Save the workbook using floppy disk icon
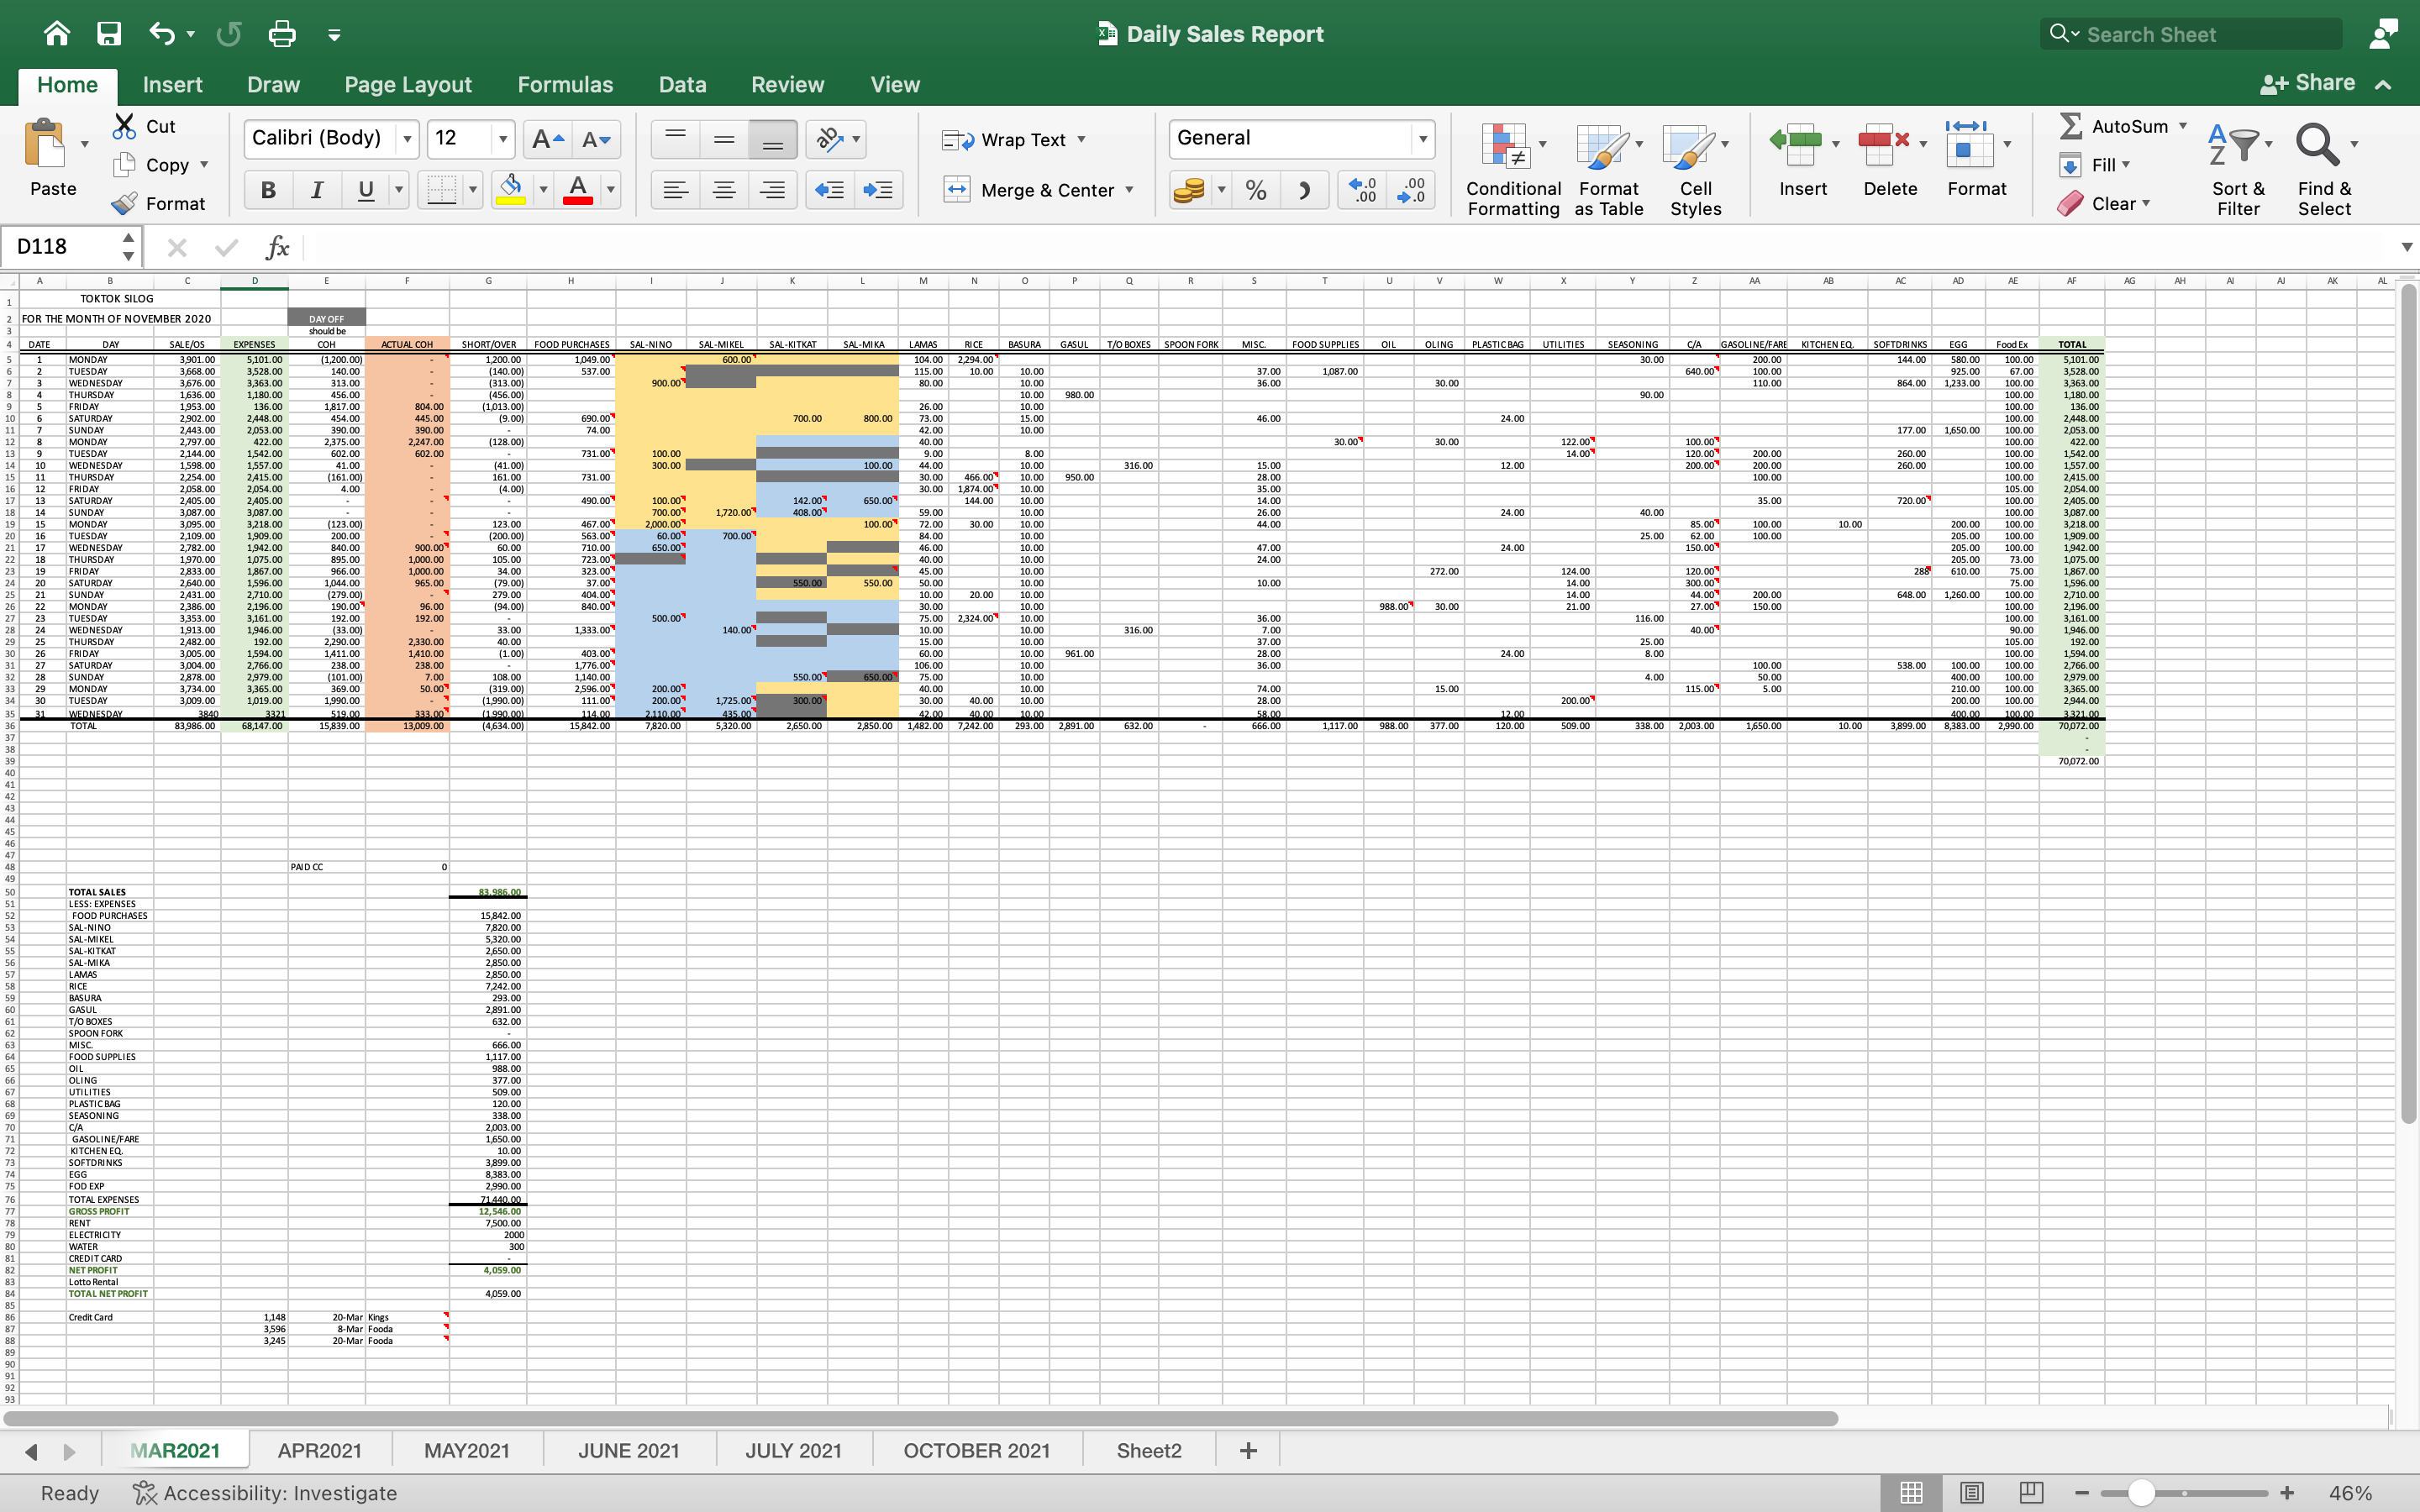Image resolution: width=2420 pixels, height=1512 pixels. (109, 34)
